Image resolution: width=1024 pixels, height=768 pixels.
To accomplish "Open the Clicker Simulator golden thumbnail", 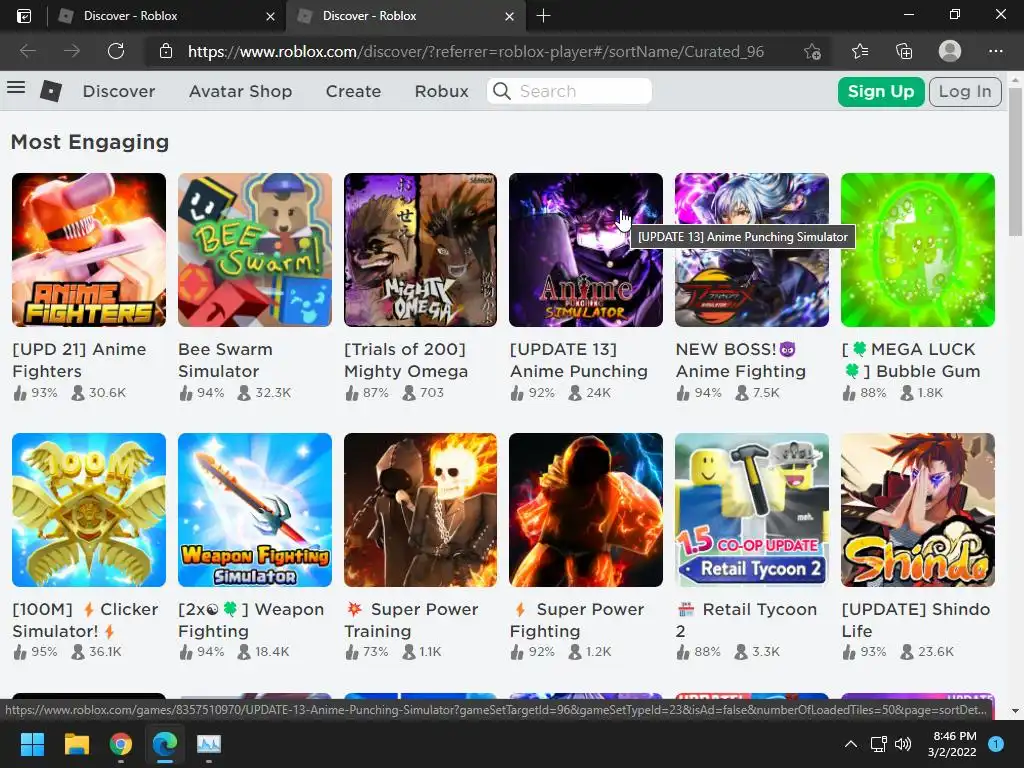I will (x=89, y=509).
